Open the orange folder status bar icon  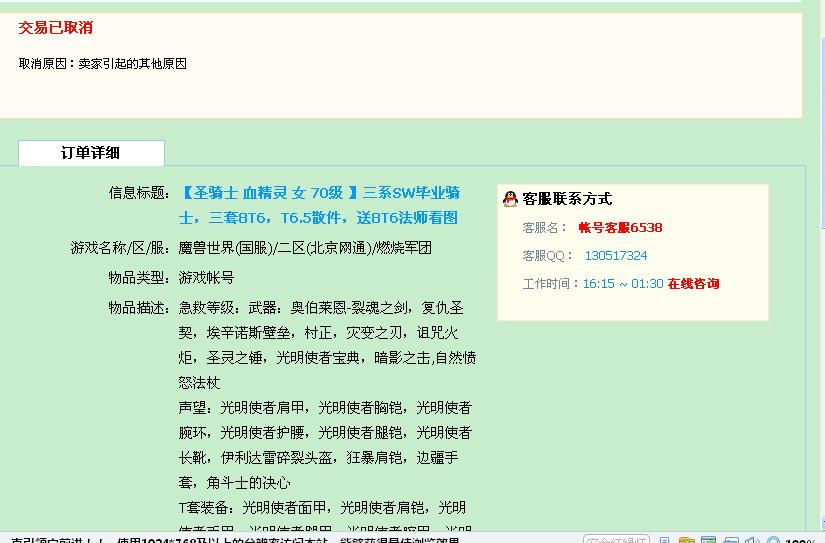pos(687,540)
